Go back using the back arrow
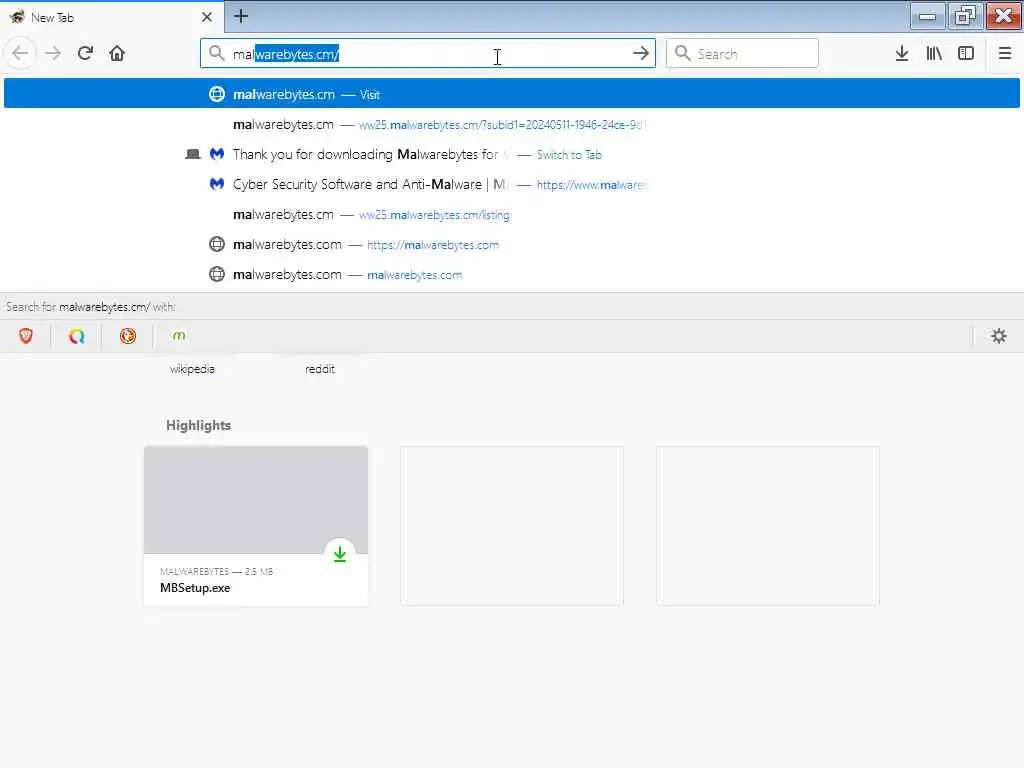Image resolution: width=1024 pixels, height=768 pixels. [20, 53]
